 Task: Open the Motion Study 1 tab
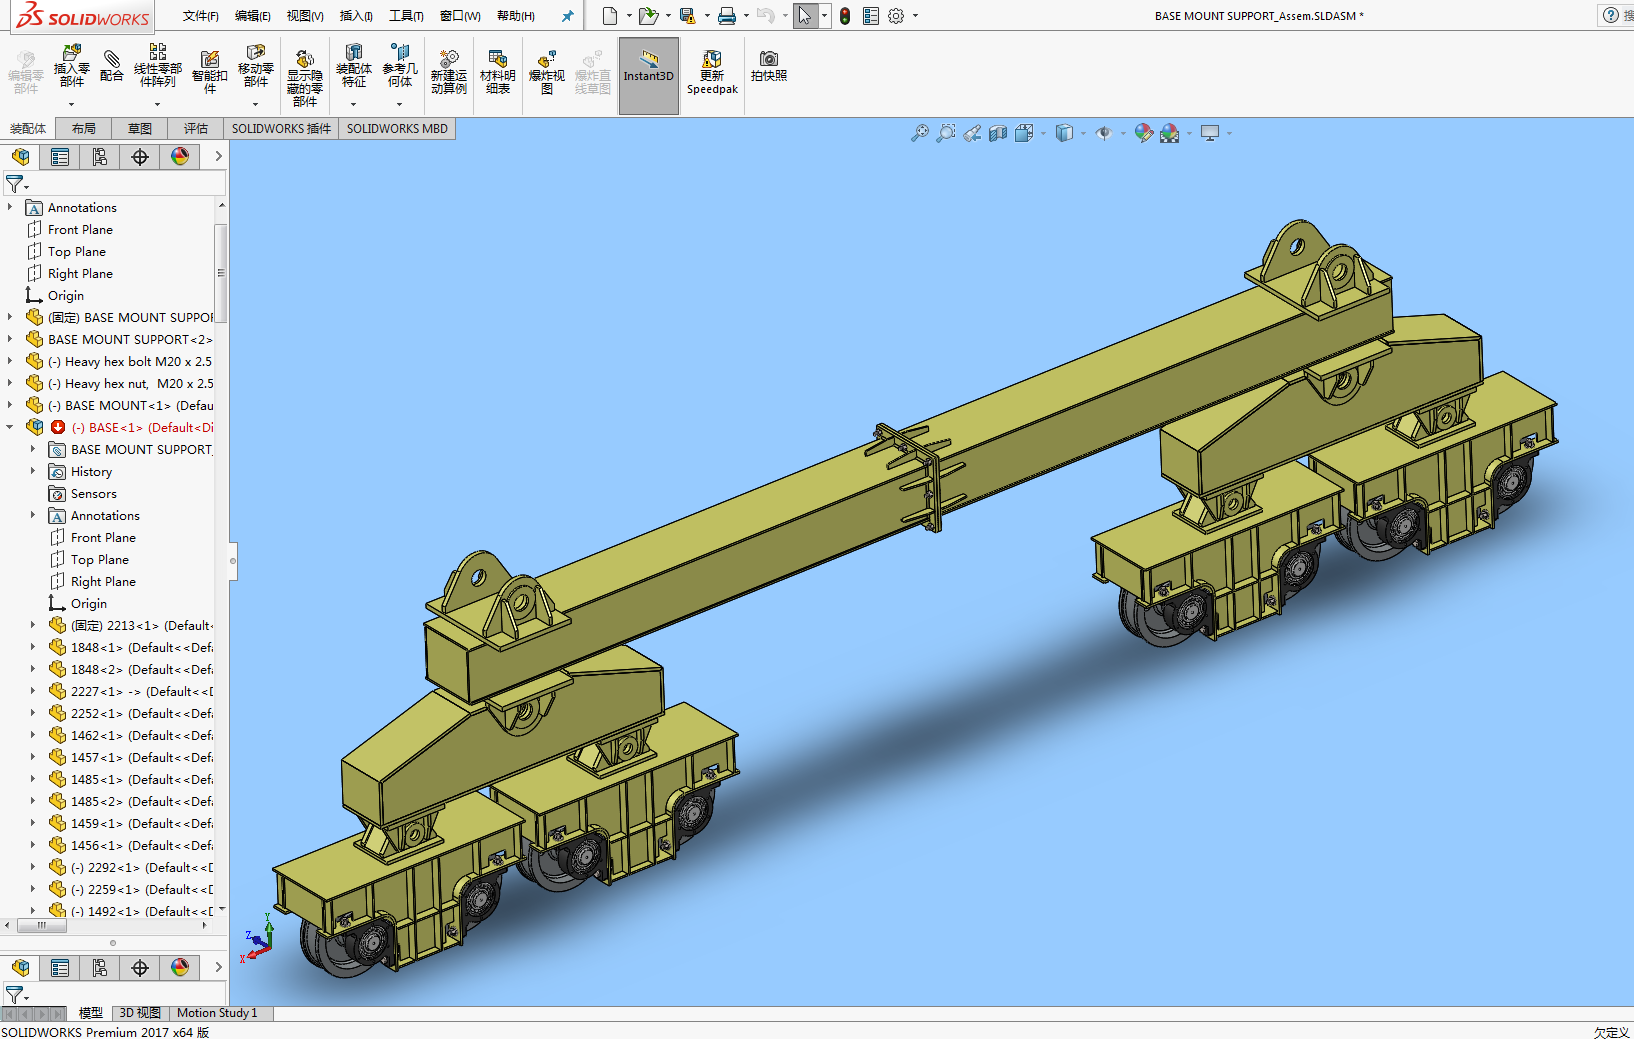click(x=217, y=1013)
